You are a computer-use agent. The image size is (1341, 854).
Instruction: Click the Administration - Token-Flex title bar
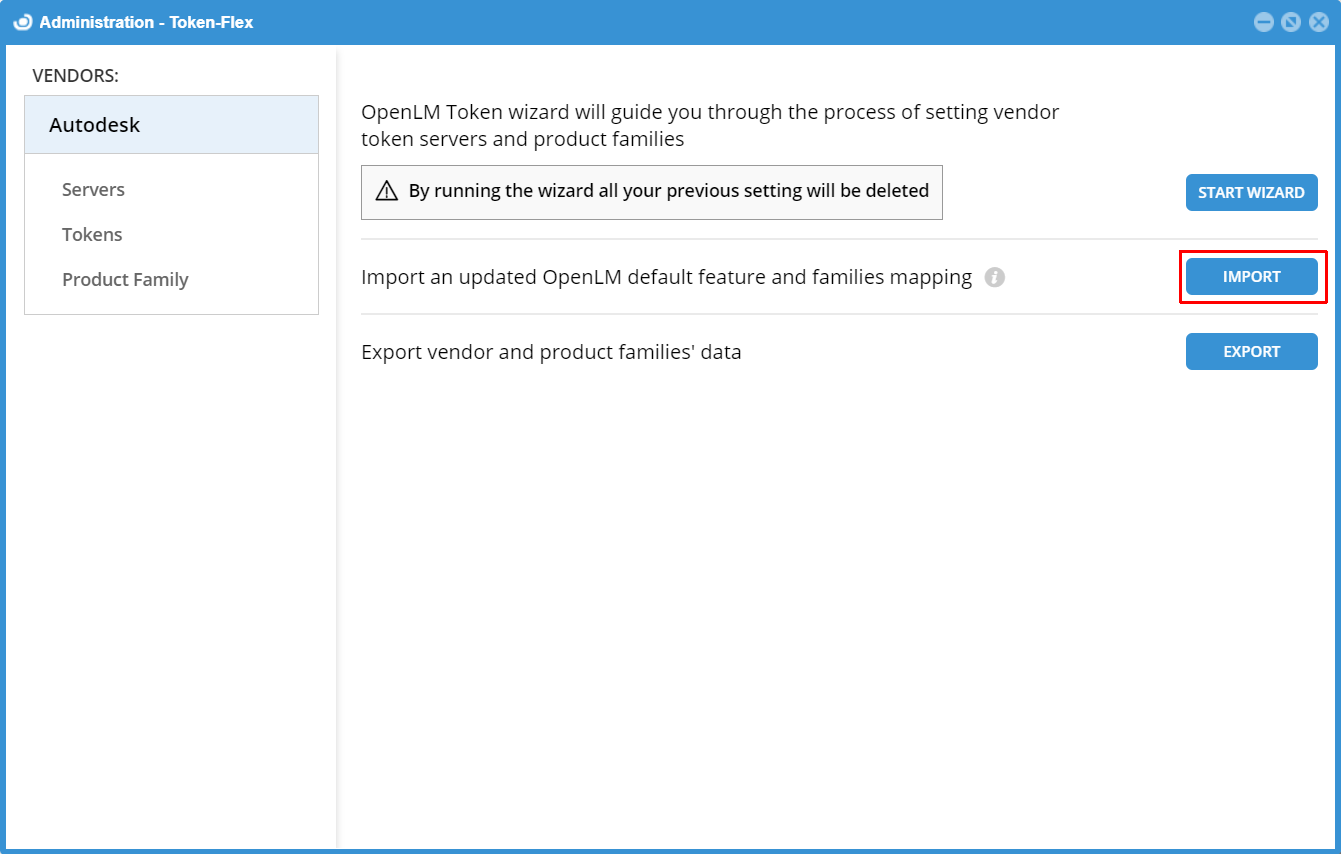pos(600,21)
